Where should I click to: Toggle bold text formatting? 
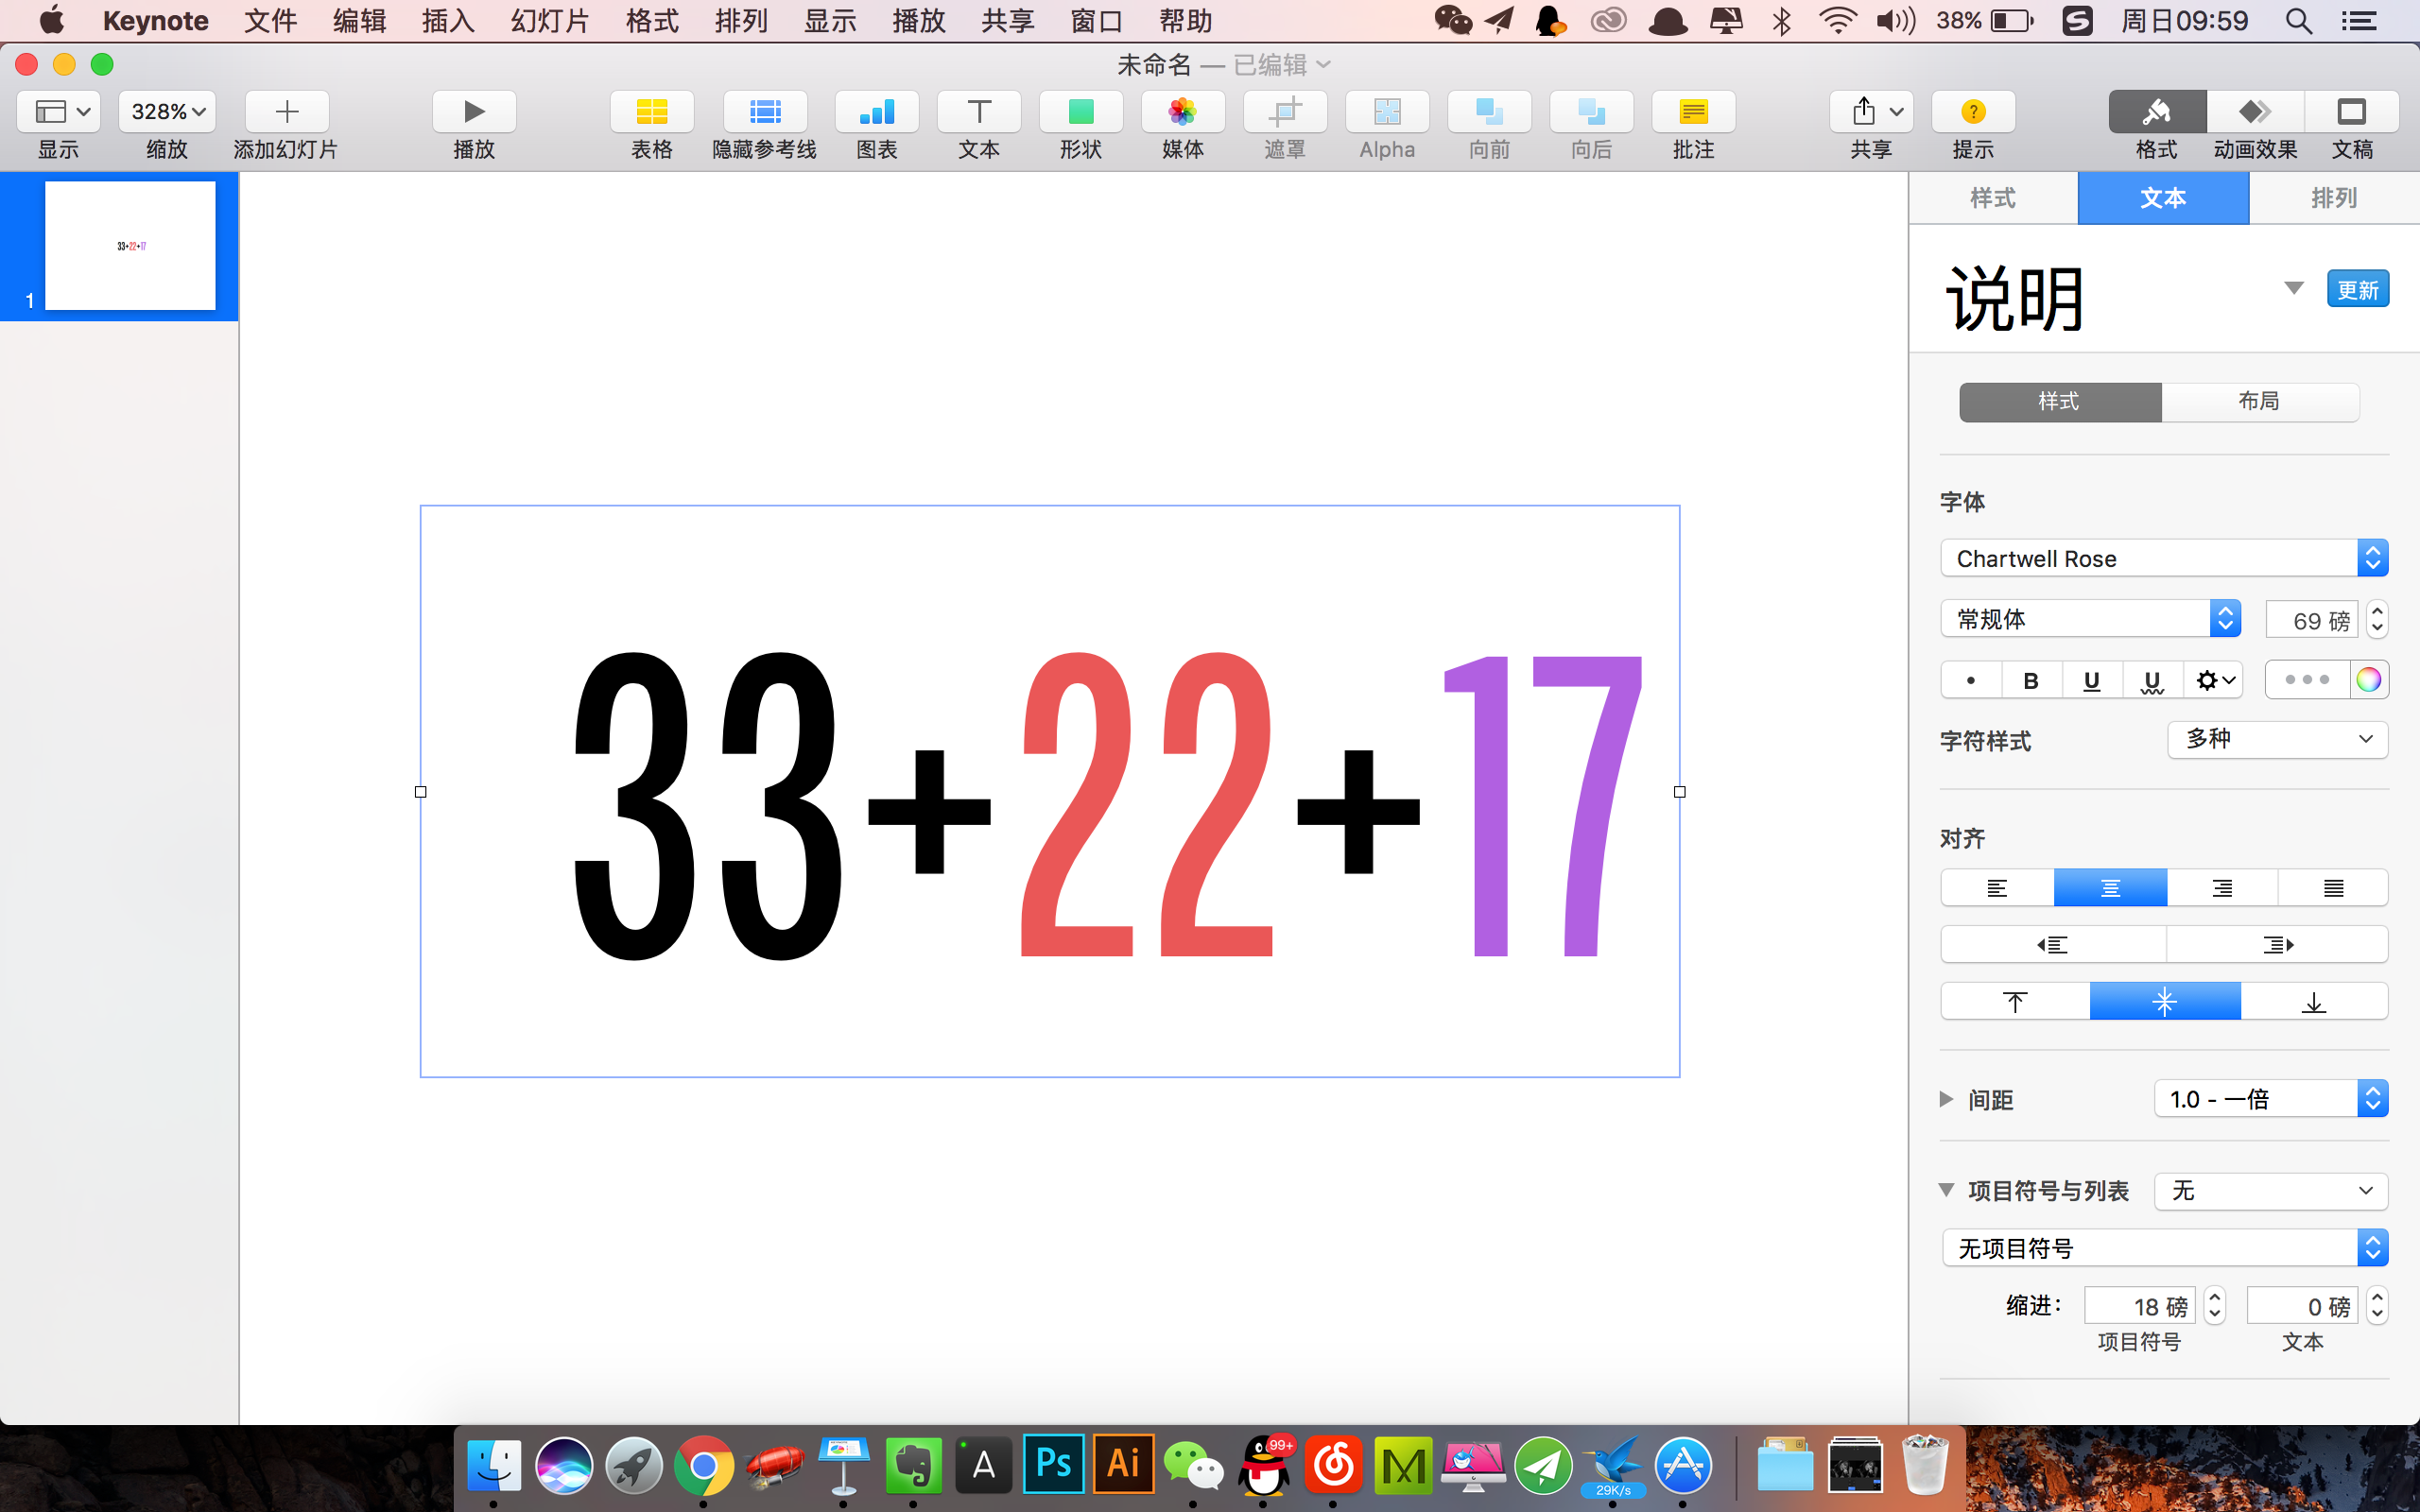tap(2030, 681)
